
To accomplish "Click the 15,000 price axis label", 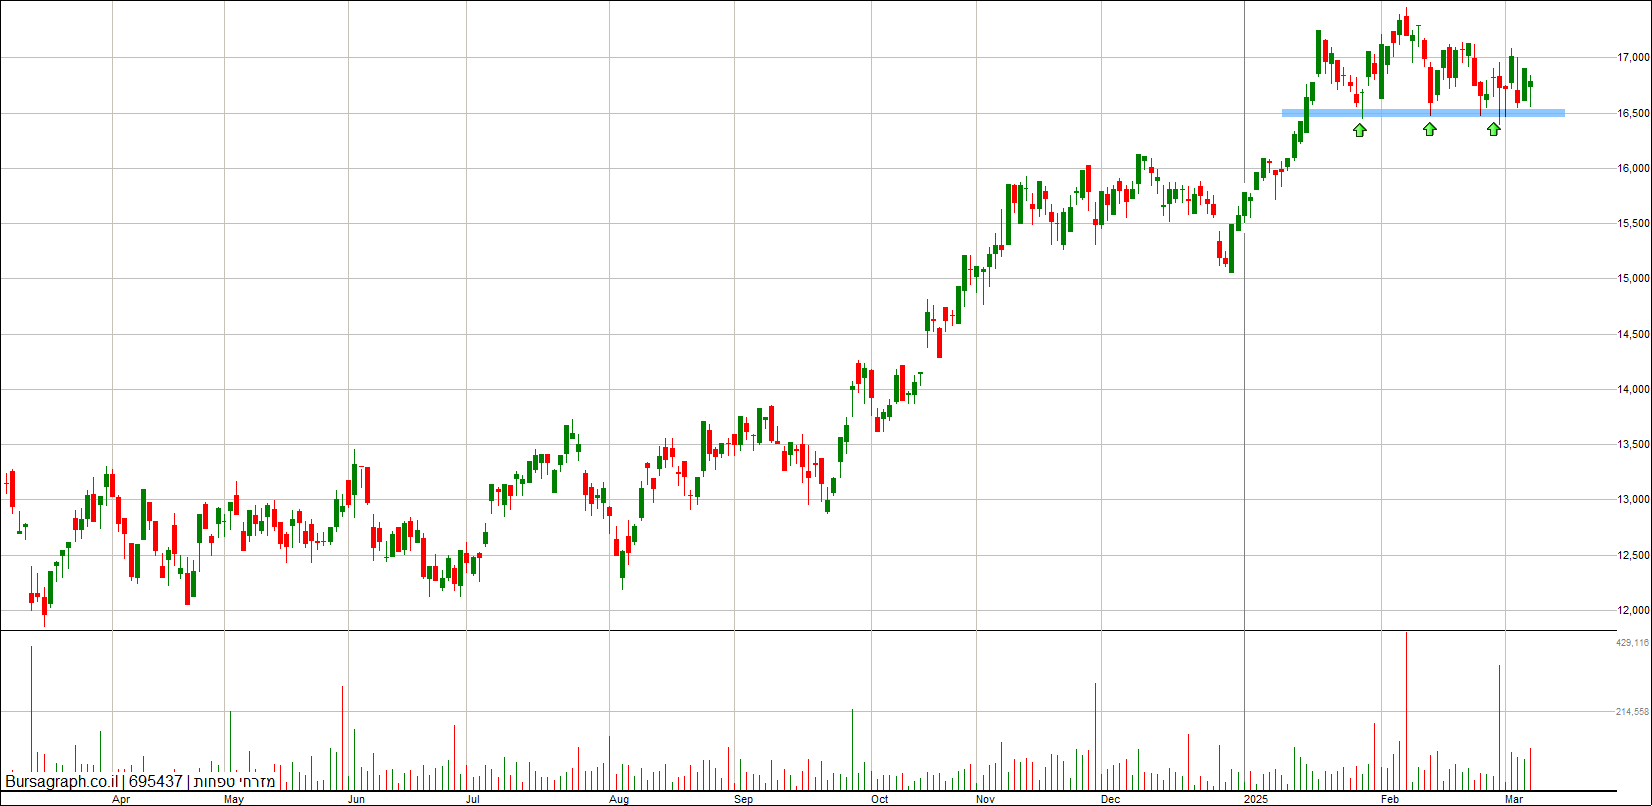I will coord(1635,279).
